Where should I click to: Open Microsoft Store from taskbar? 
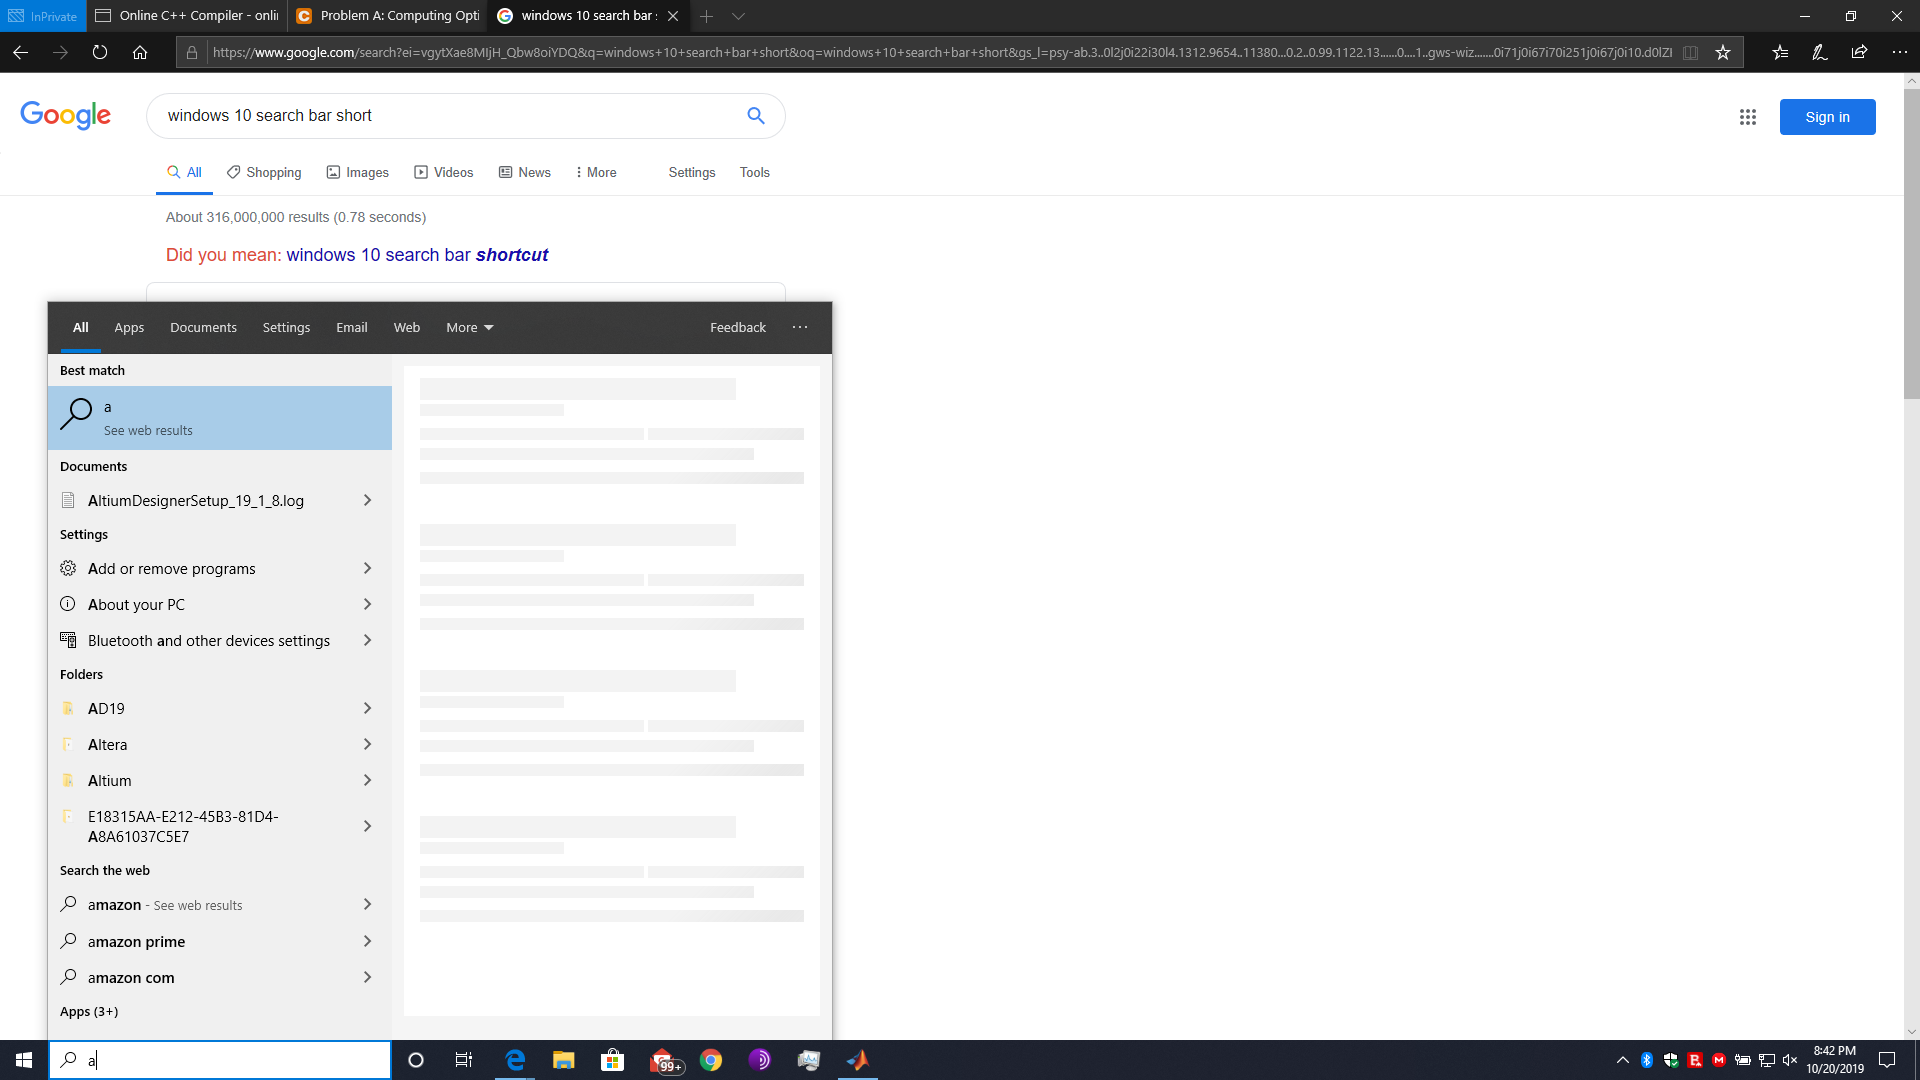[x=613, y=1060]
